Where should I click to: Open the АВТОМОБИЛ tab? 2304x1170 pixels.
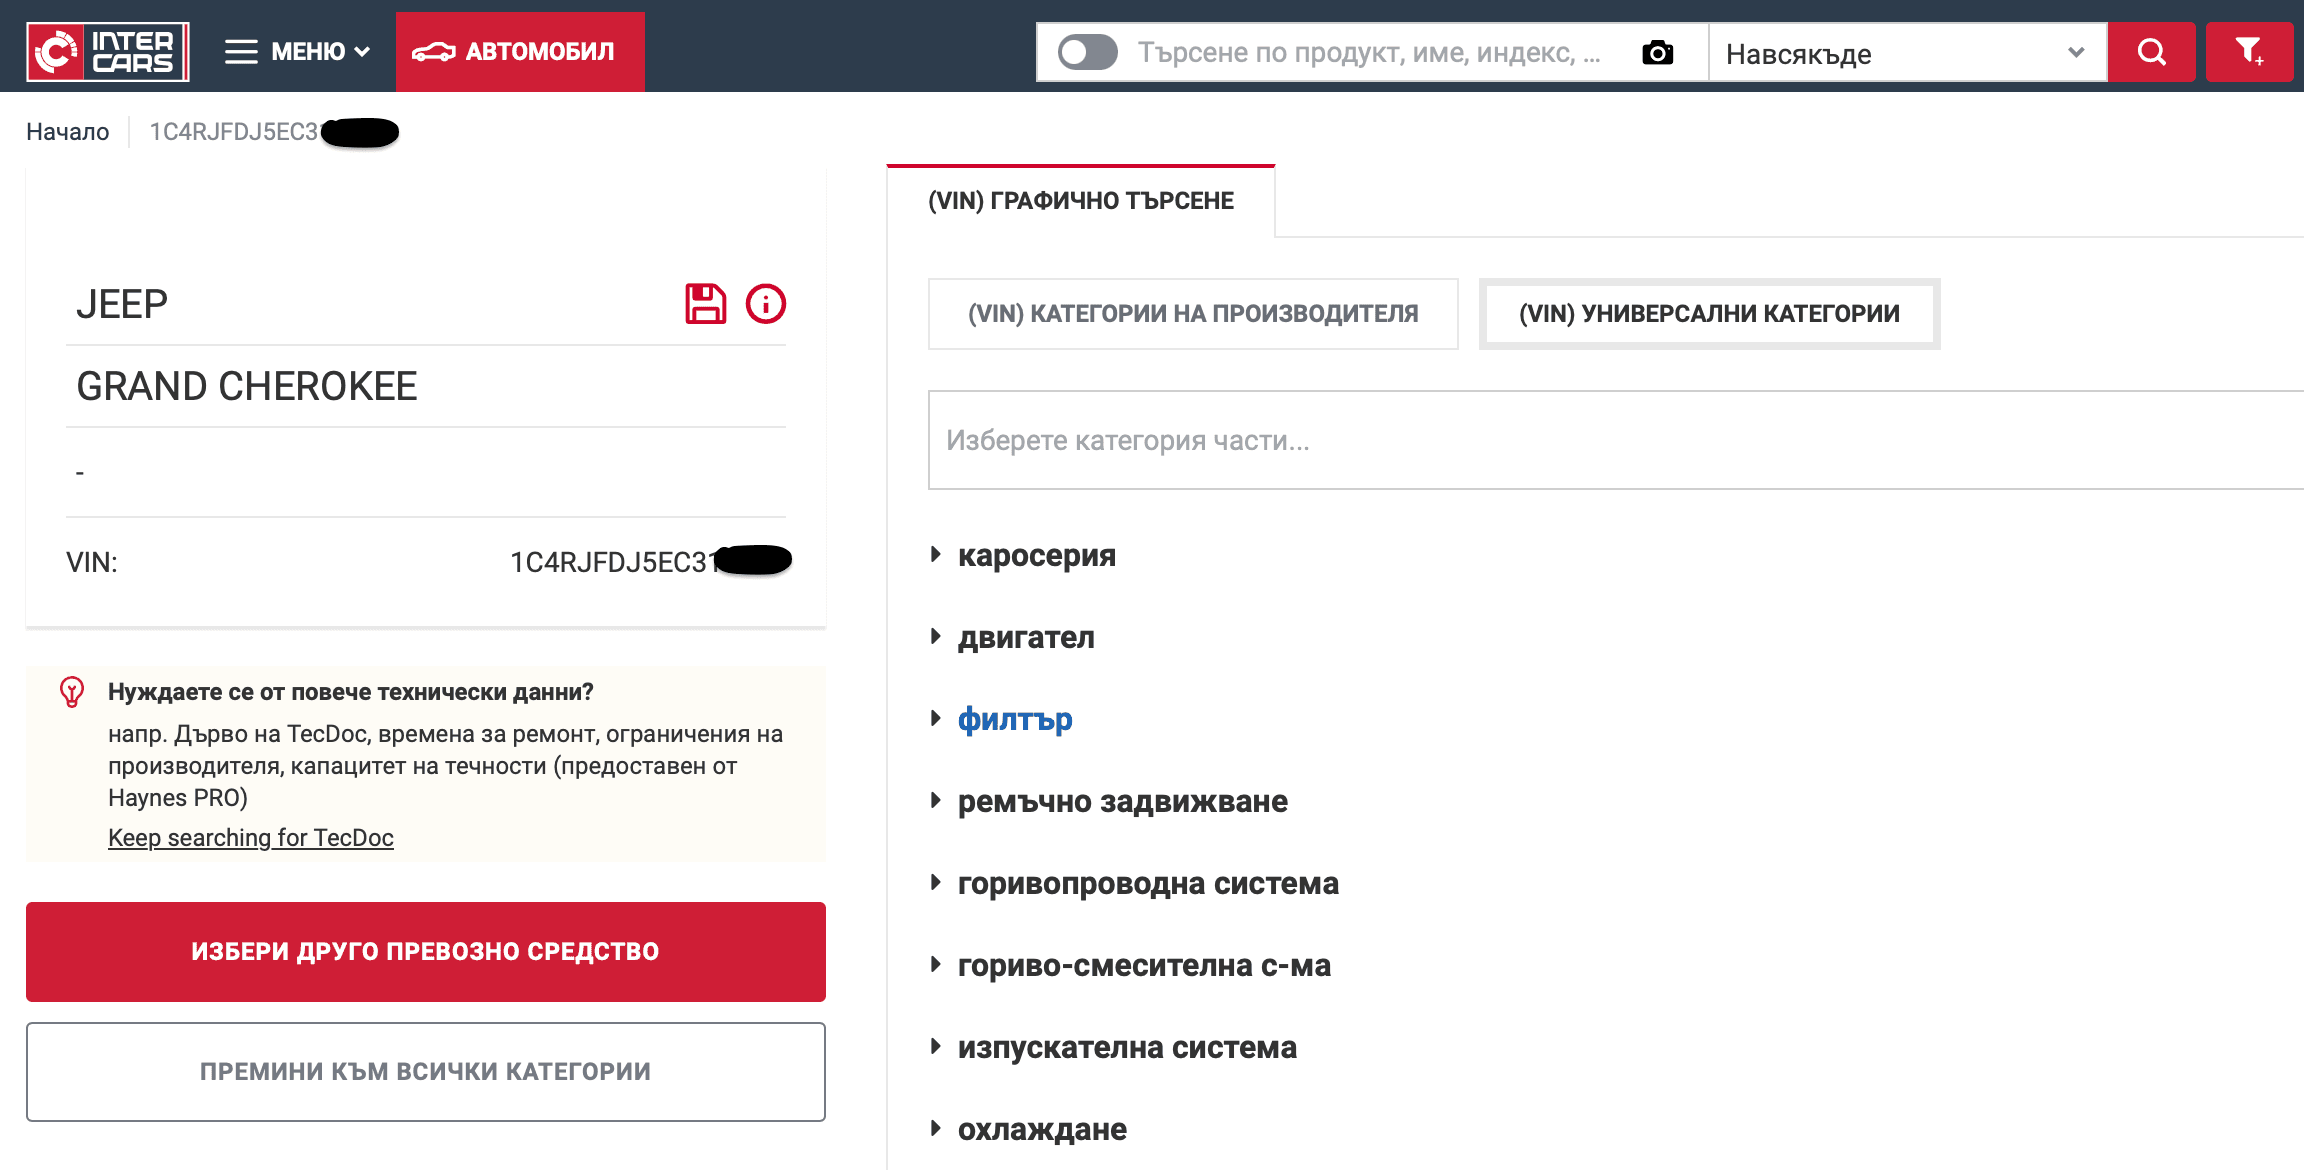520,52
